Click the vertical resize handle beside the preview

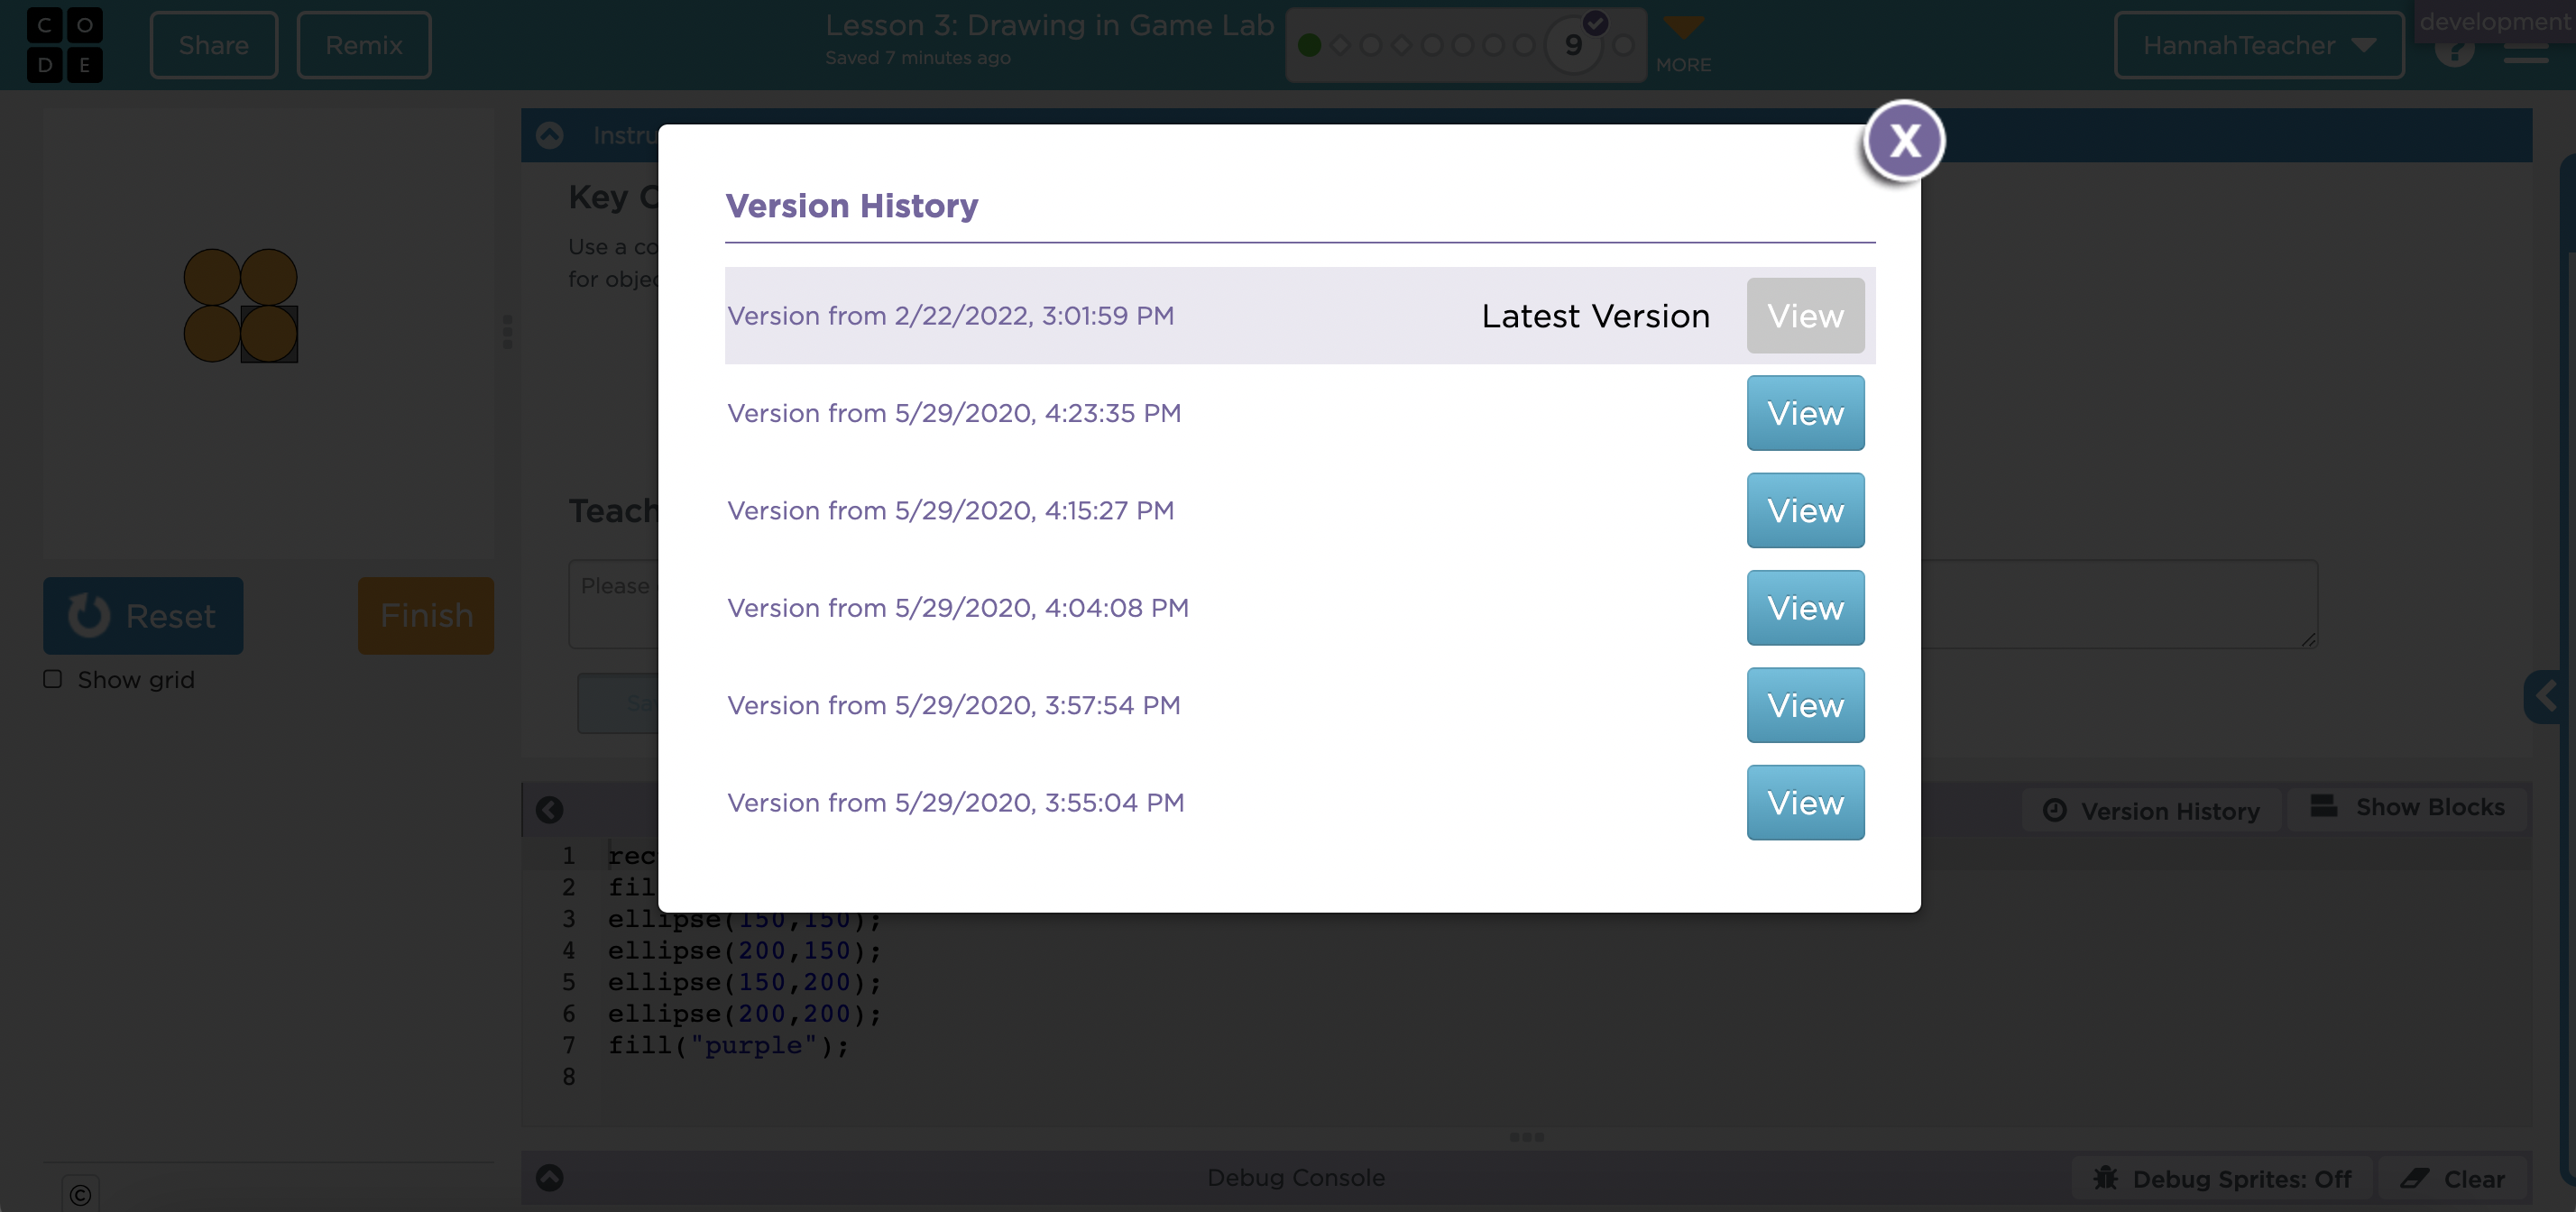click(507, 332)
